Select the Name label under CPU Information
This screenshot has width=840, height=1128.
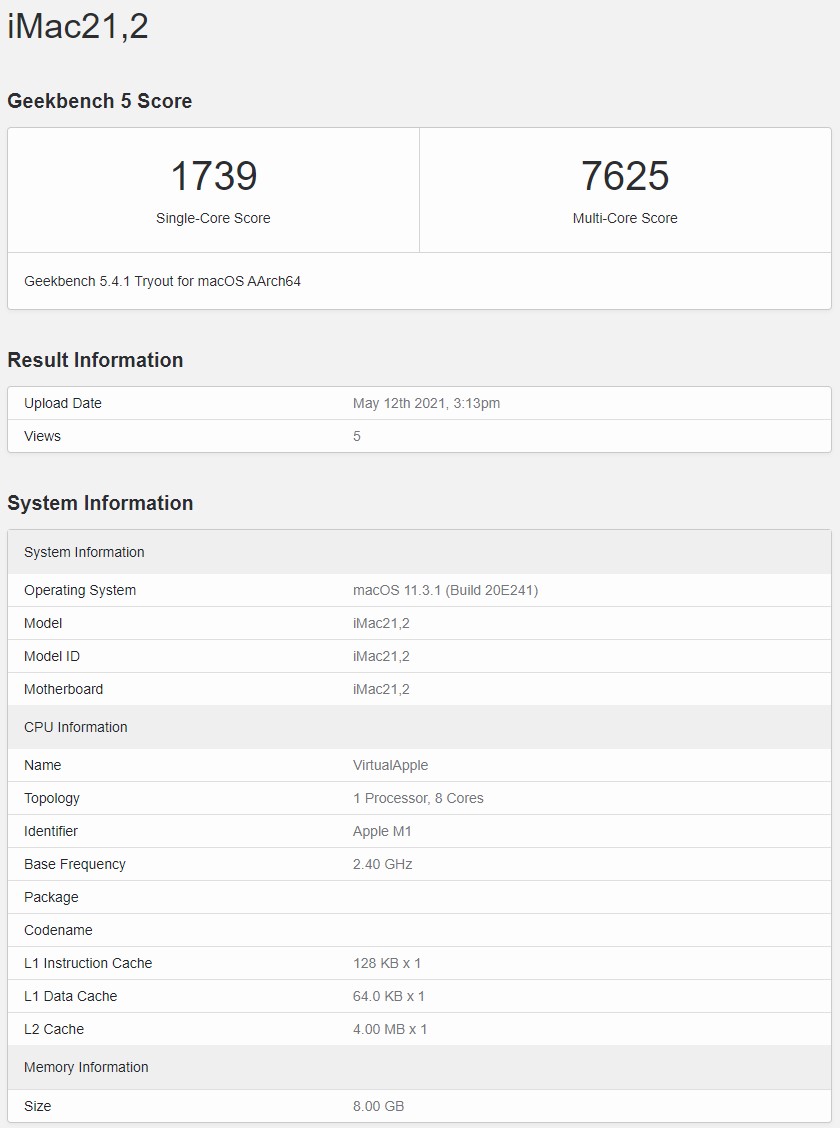(42, 765)
